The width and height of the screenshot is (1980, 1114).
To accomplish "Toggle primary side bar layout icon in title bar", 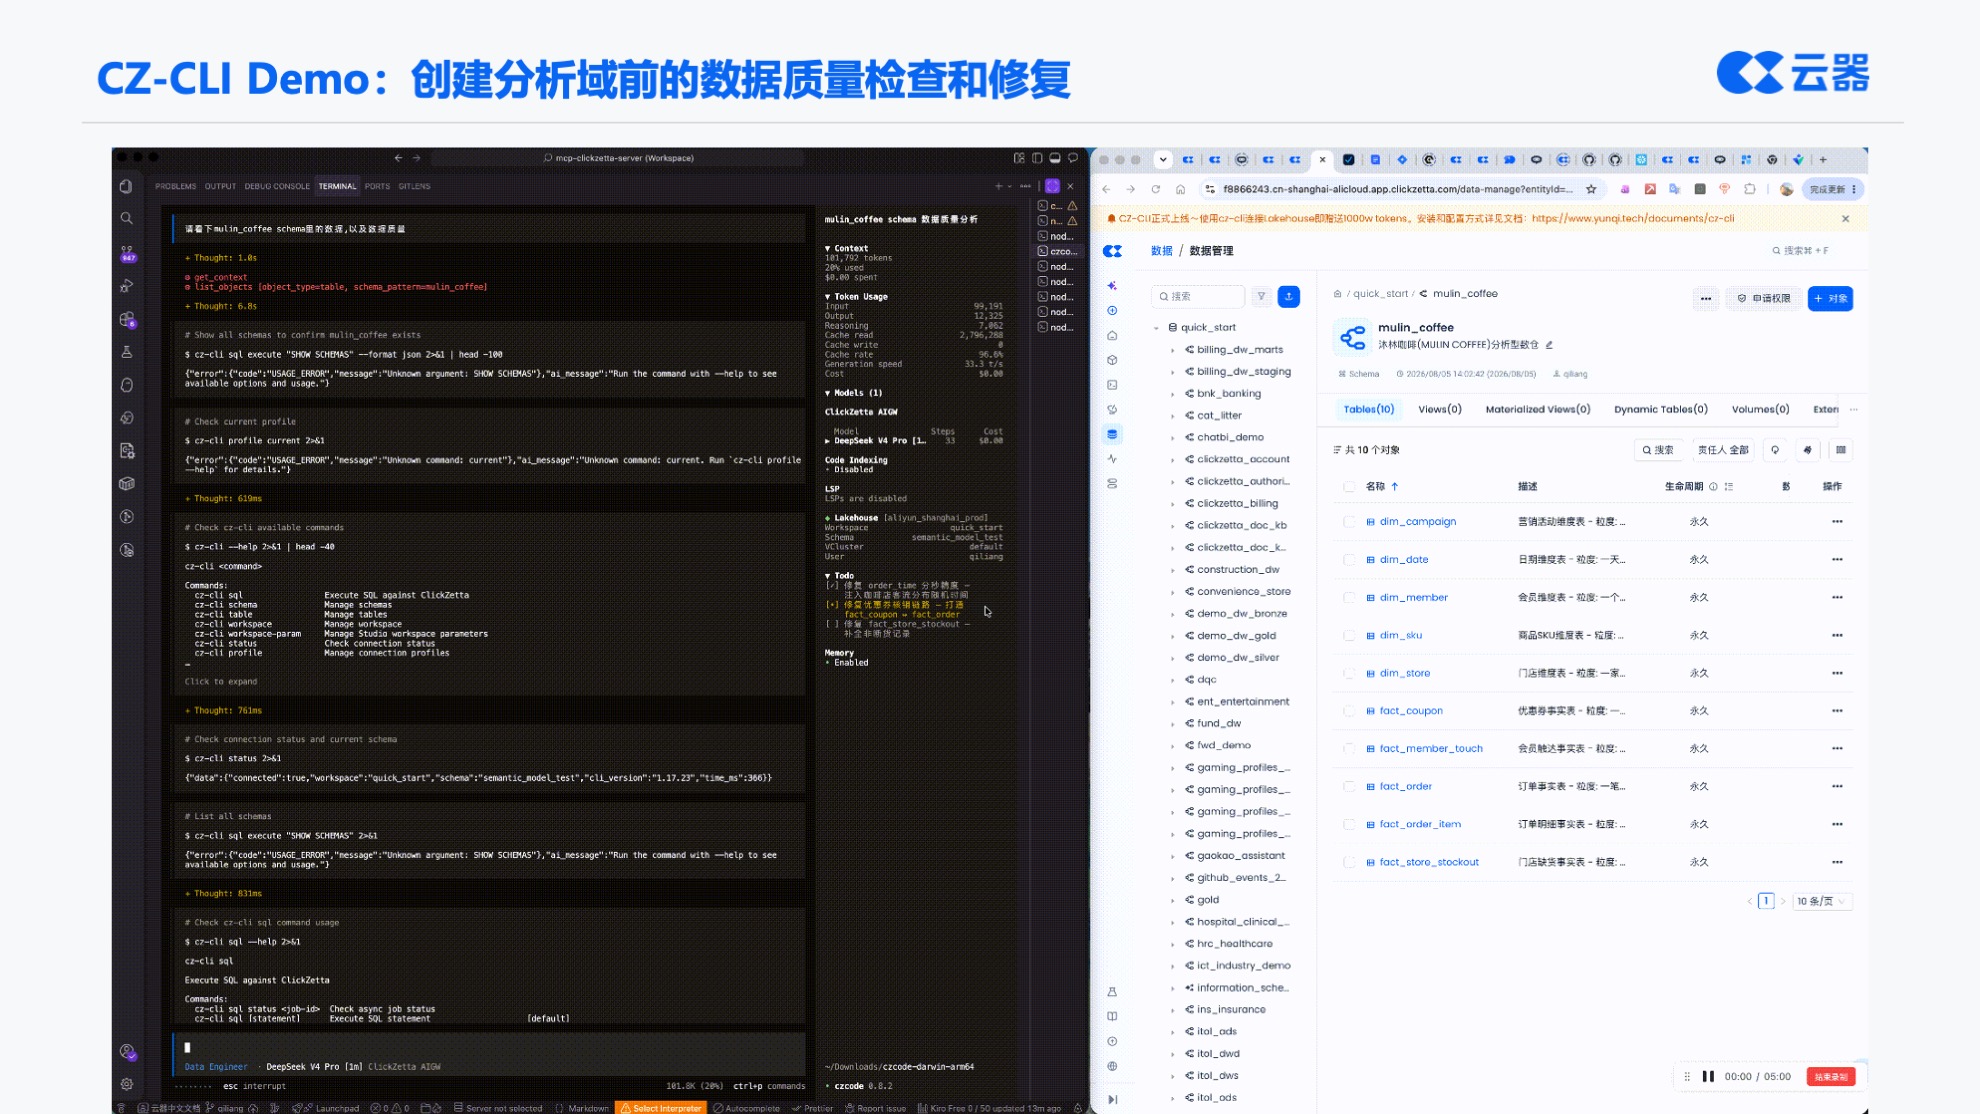I will coord(1037,158).
